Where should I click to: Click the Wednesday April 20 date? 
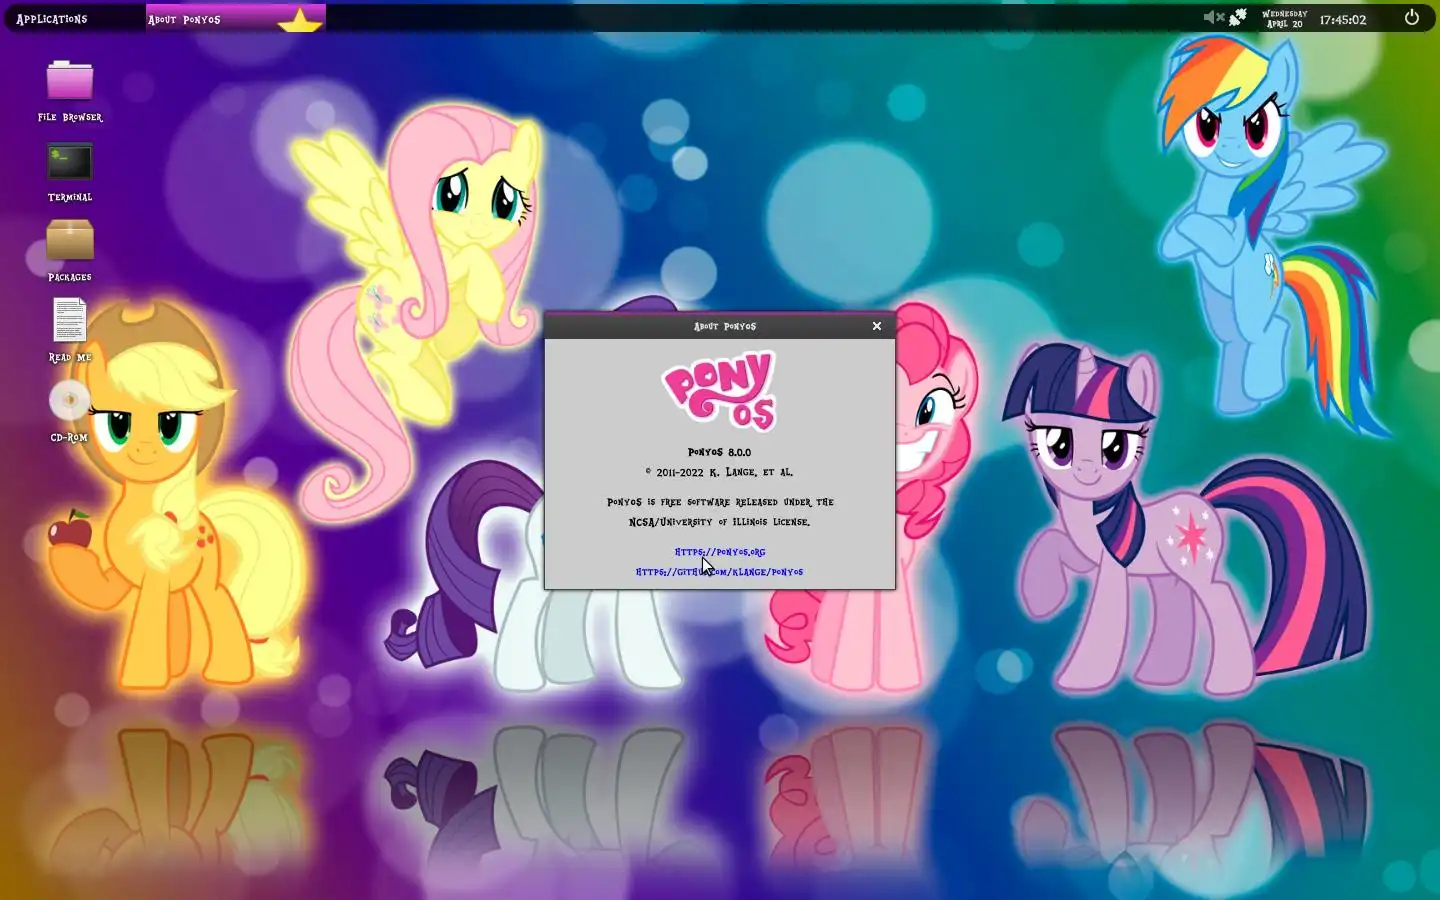pyautogui.click(x=1285, y=19)
